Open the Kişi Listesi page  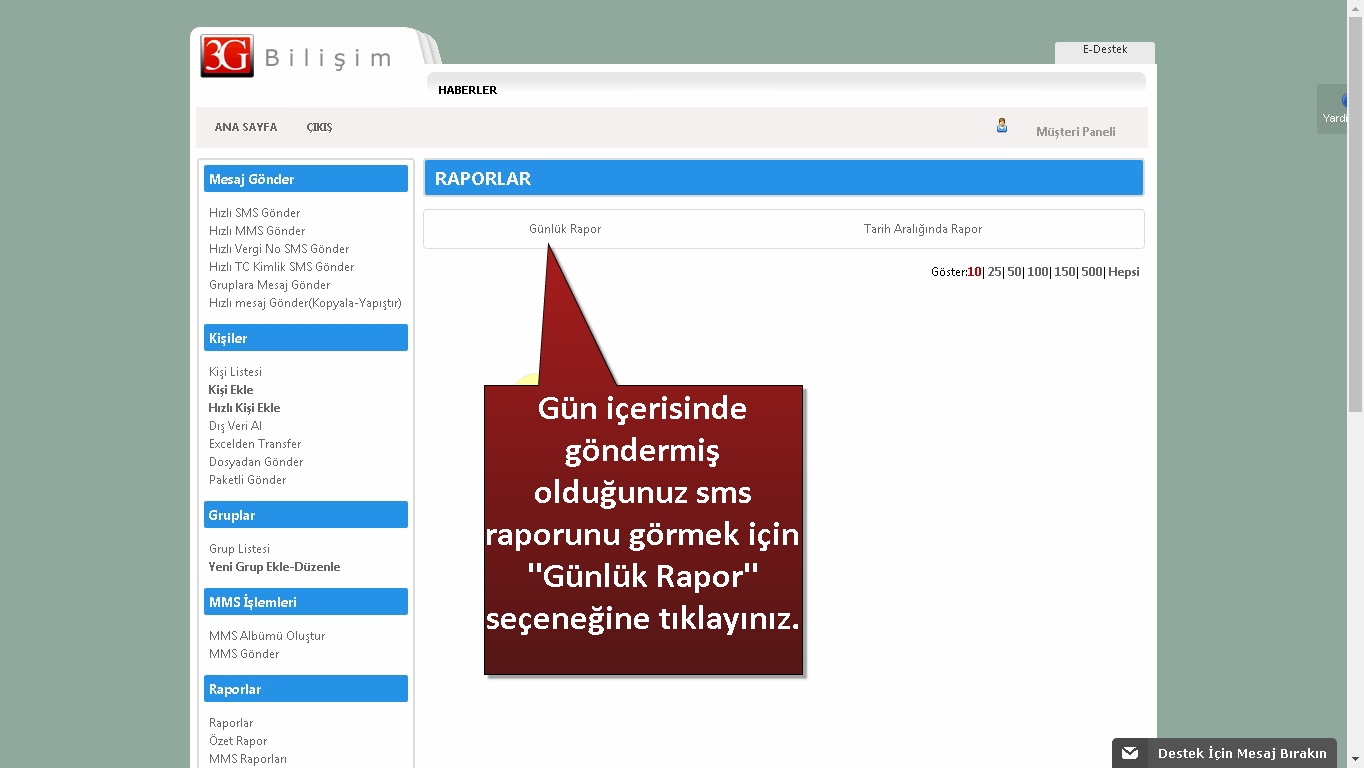(235, 372)
